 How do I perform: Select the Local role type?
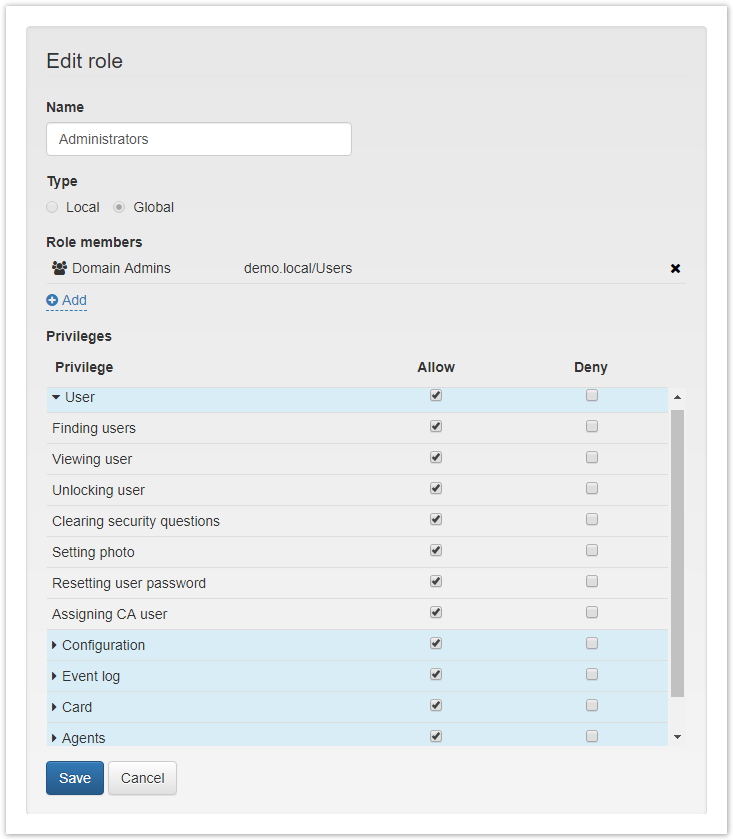coord(51,207)
